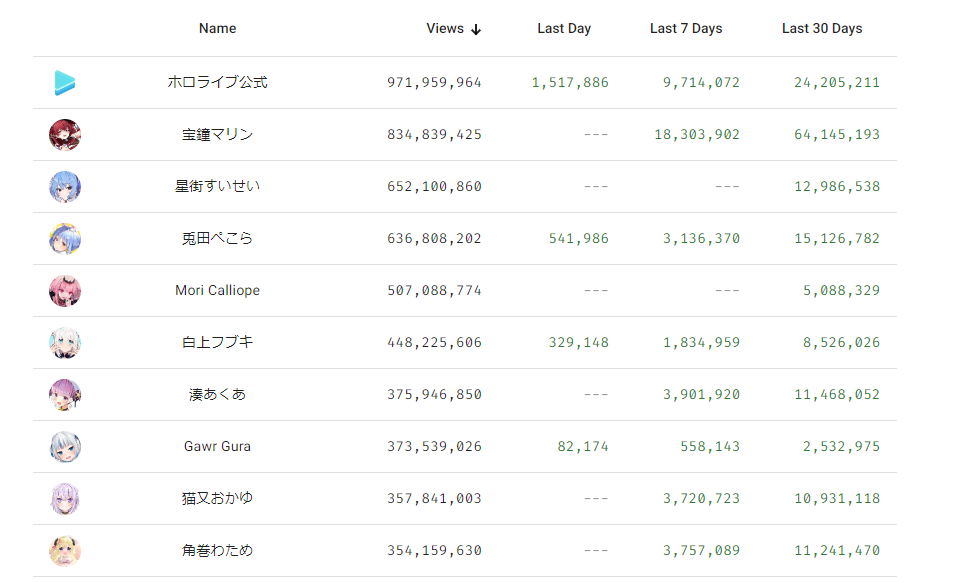Image resolution: width=974 pixels, height=583 pixels.
Task: Sort by Last 30 Days header
Action: pyautogui.click(x=821, y=28)
